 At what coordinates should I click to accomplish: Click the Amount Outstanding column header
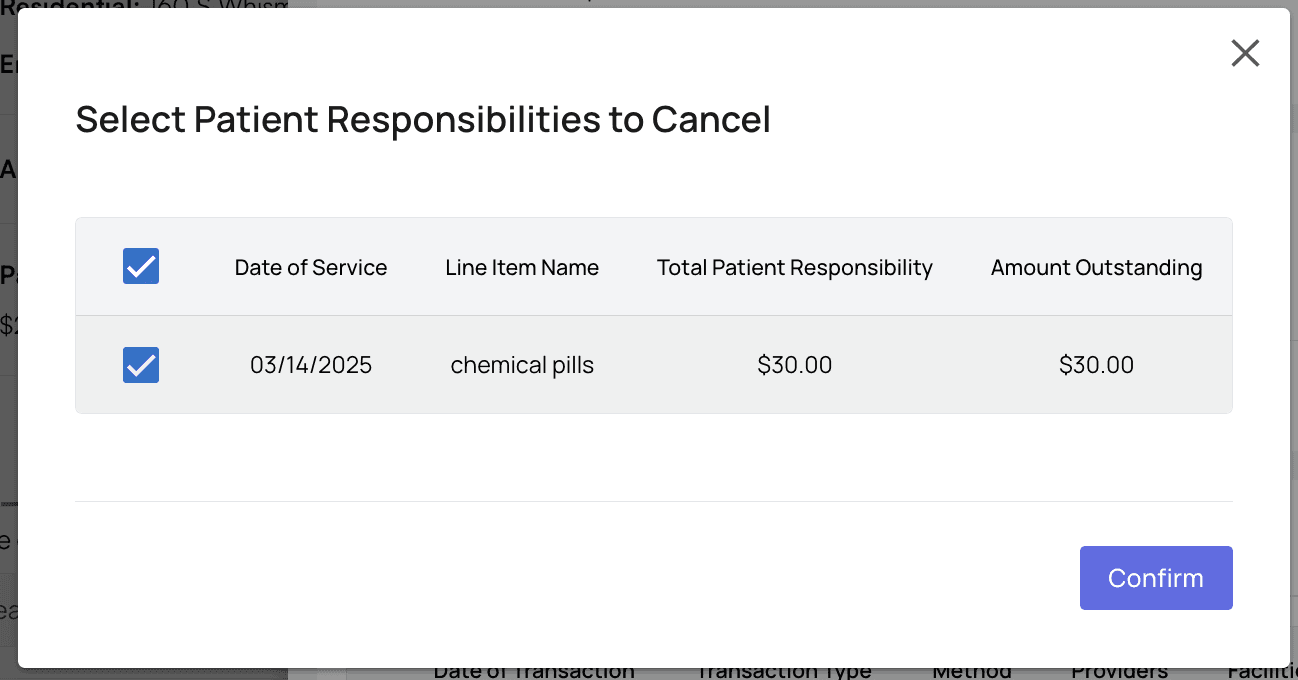click(1096, 268)
